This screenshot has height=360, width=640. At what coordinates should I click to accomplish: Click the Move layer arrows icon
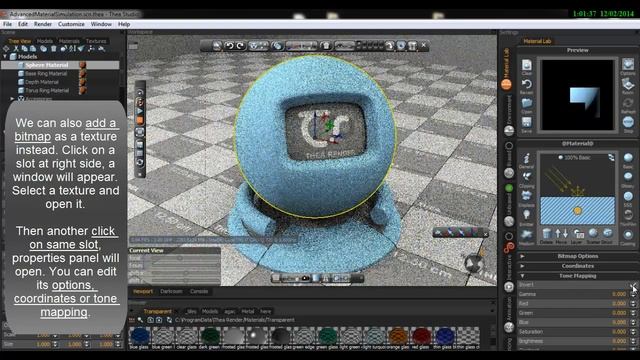tap(562, 233)
